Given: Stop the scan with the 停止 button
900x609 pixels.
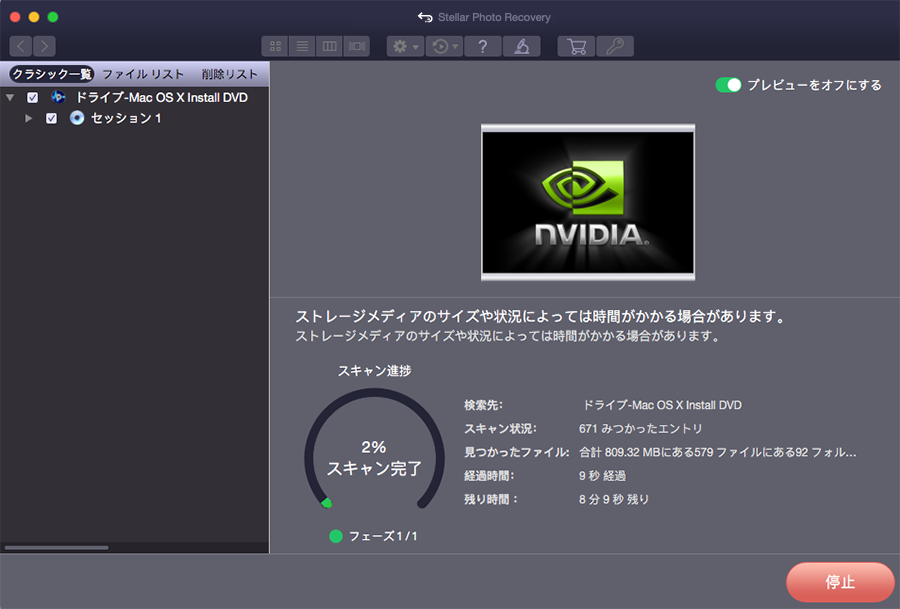Looking at the screenshot, I should pos(840,582).
